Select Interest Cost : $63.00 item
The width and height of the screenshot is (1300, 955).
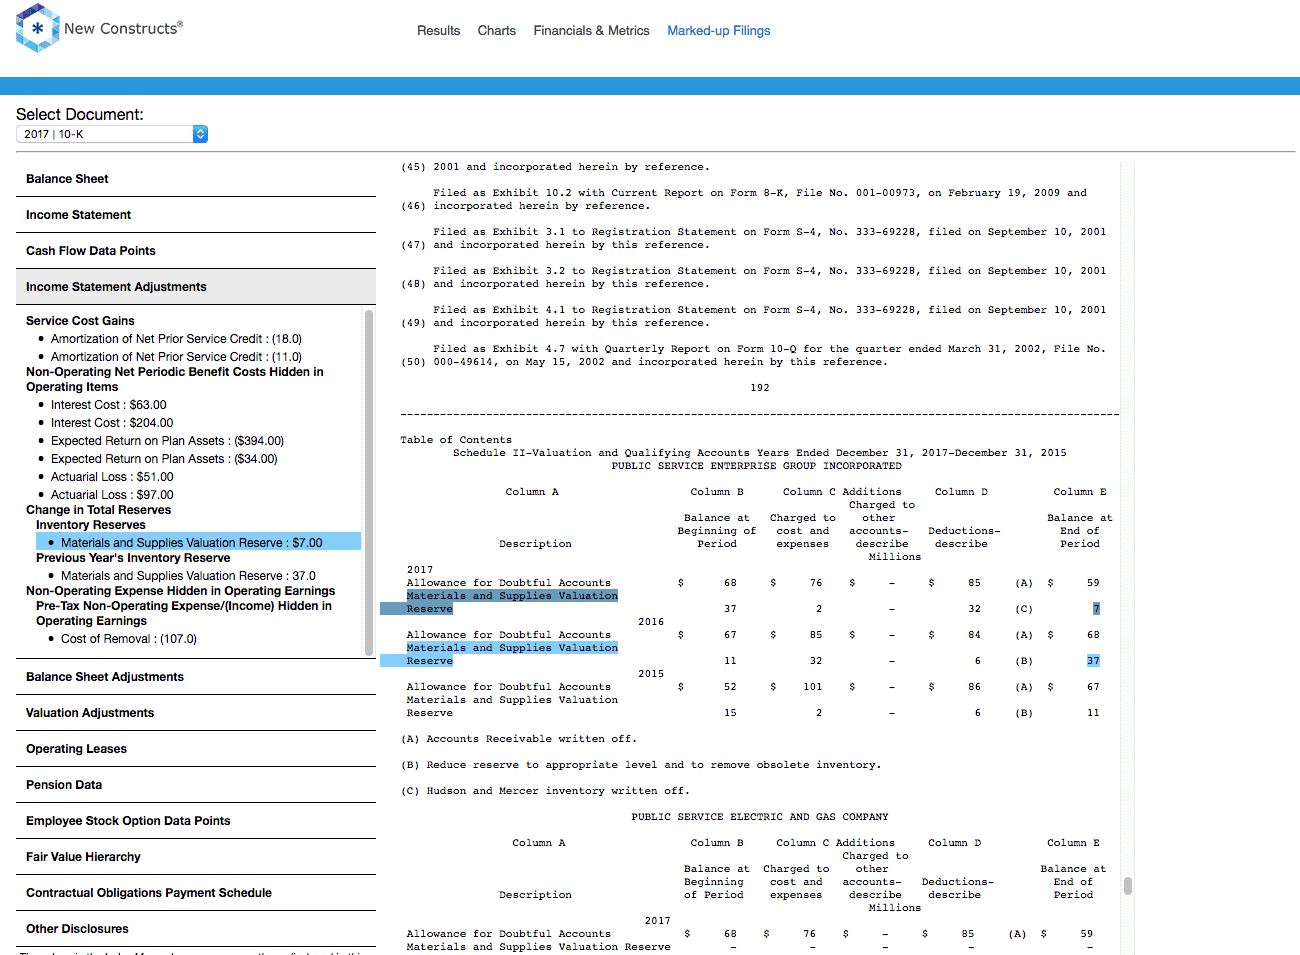tap(109, 405)
